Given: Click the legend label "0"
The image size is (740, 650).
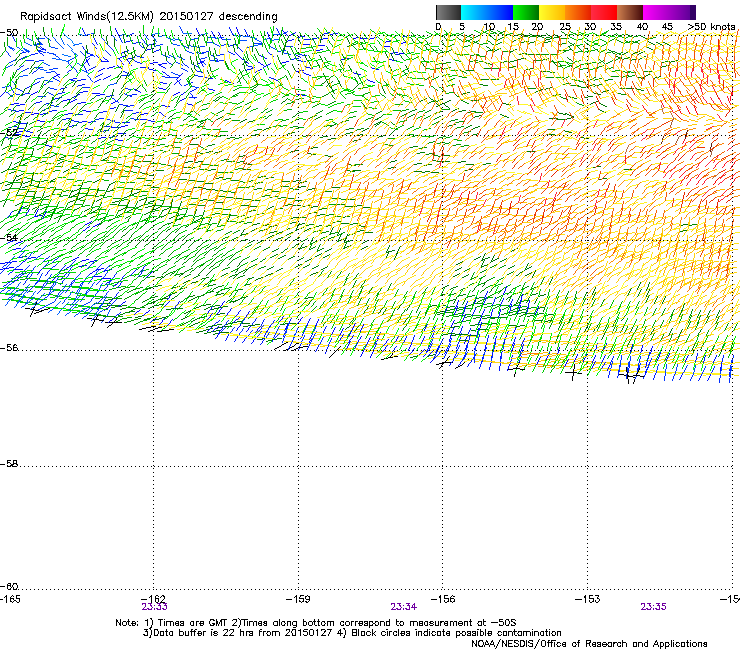Looking at the screenshot, I should (x=438, y=27).
